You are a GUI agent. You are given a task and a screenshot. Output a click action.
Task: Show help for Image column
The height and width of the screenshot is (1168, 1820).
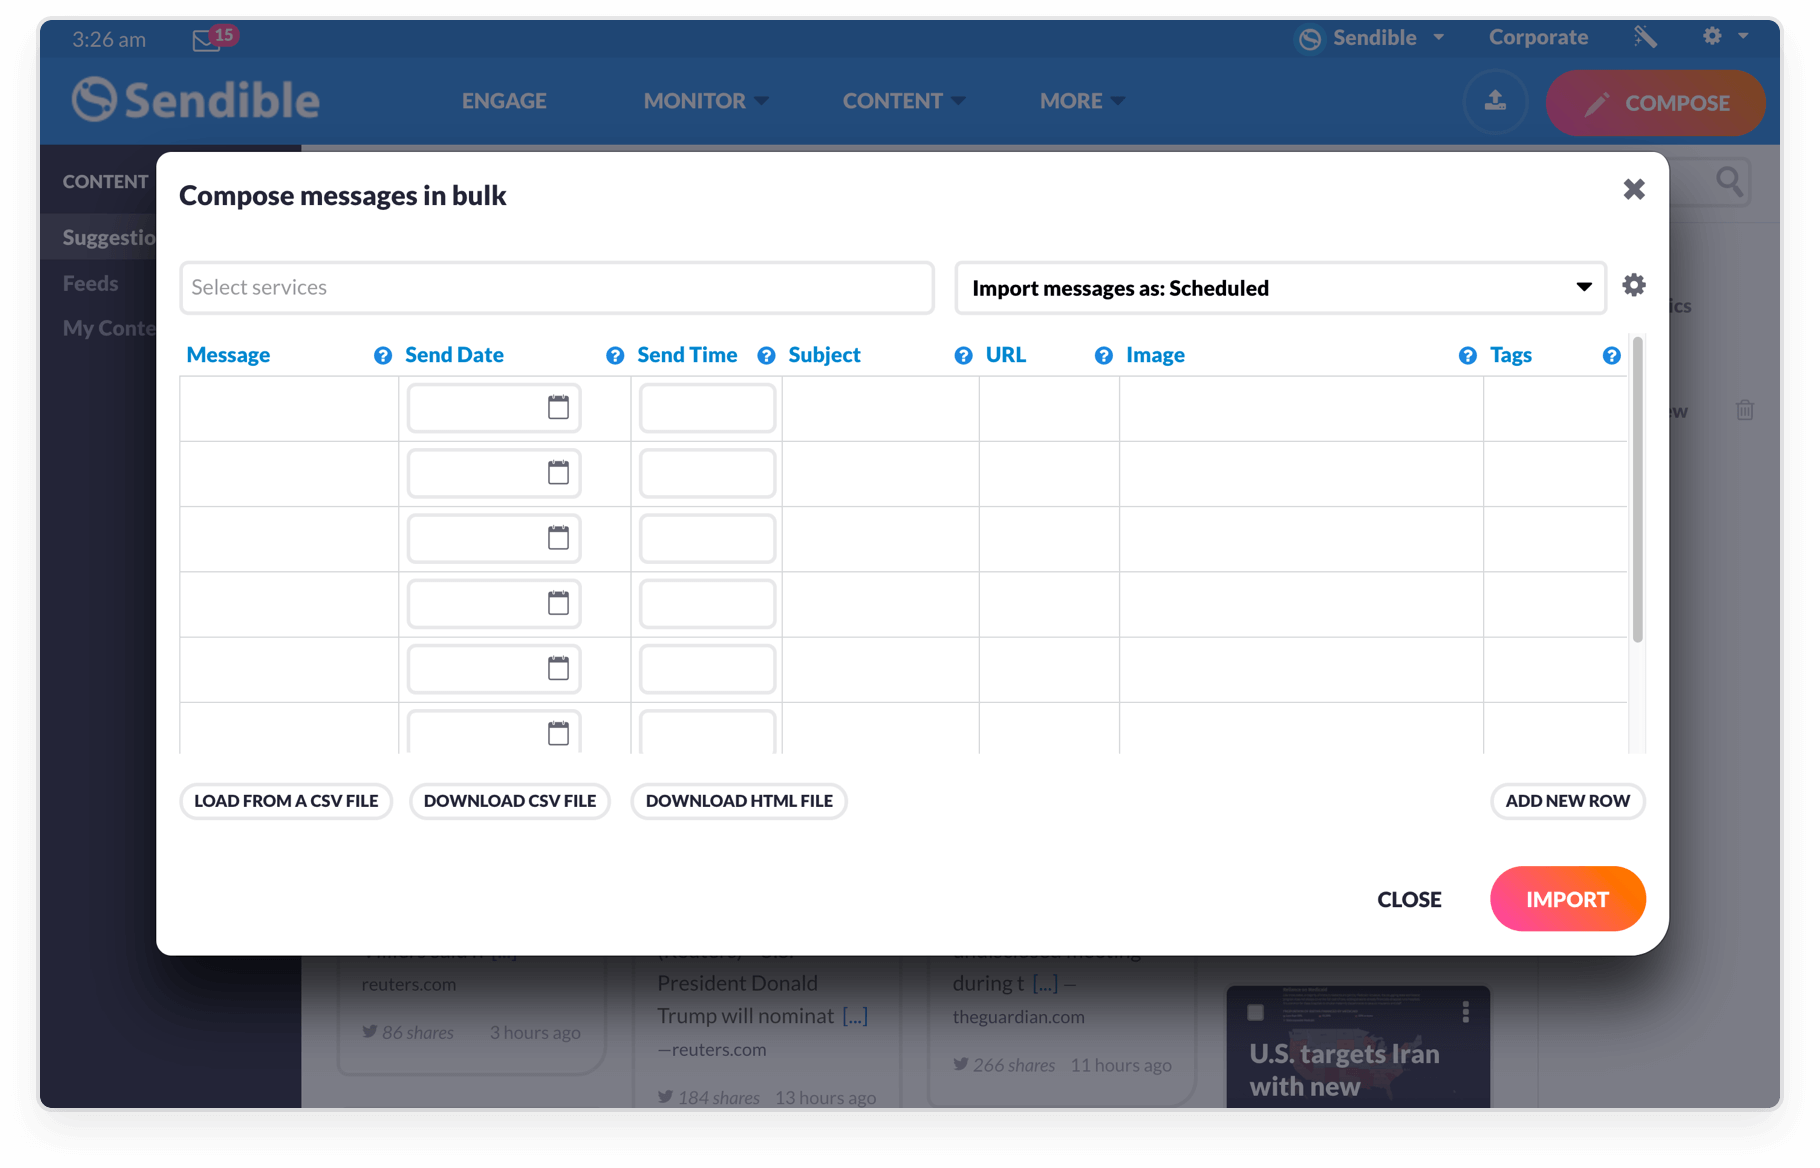(1467, 356)
